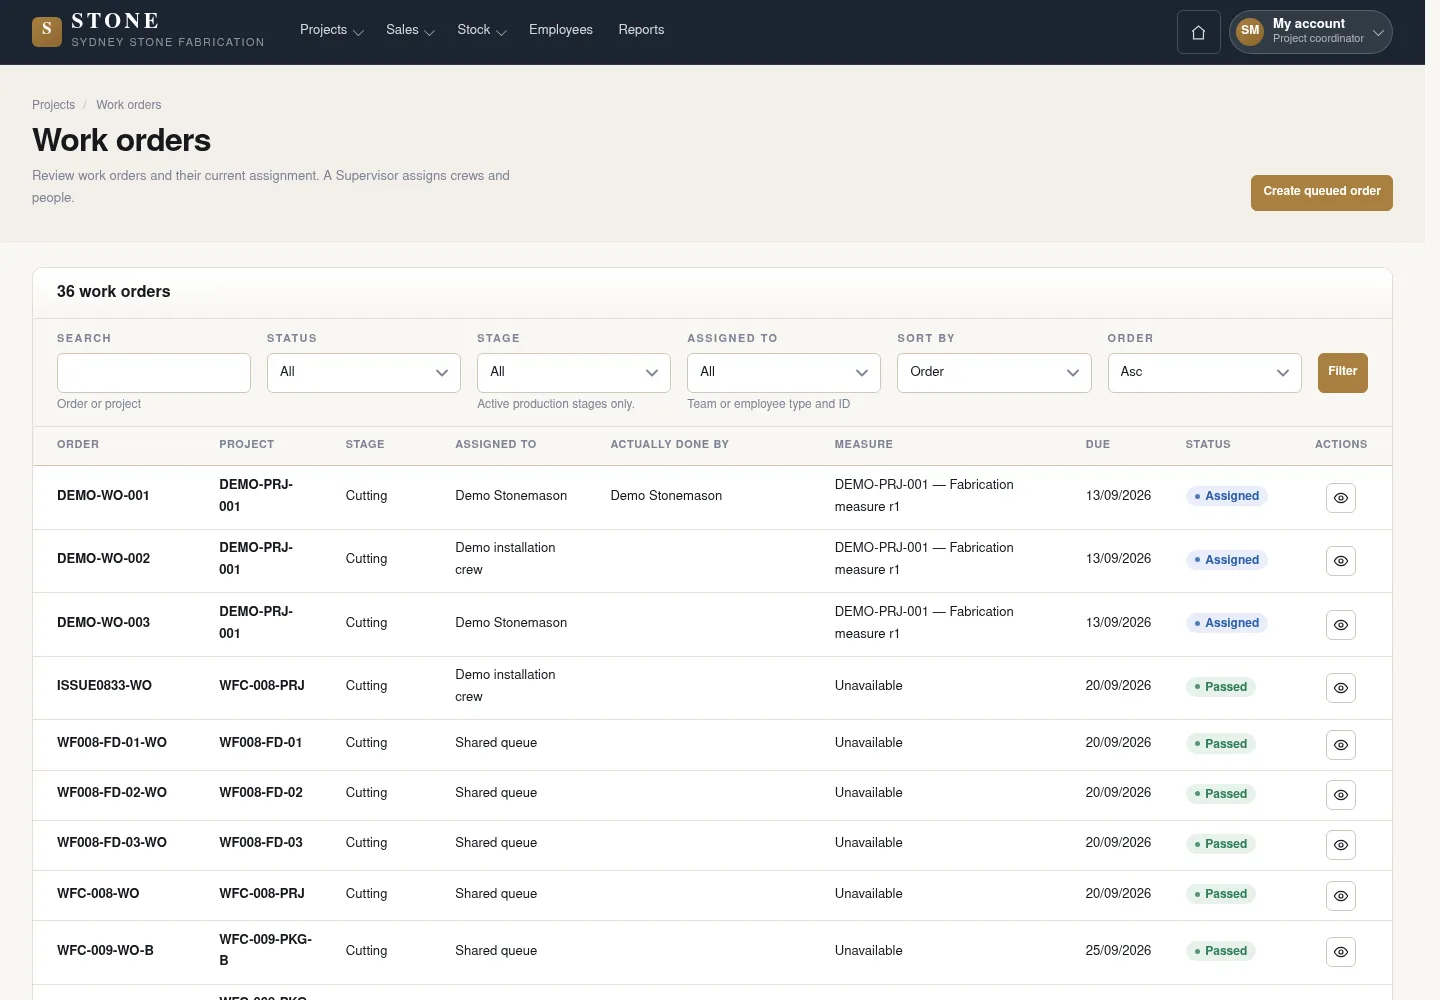Image resolution: width=1440 pixels, height=1000 pixels.
Task: Click the 36 work orders heading
Action: tap(113, 292)
